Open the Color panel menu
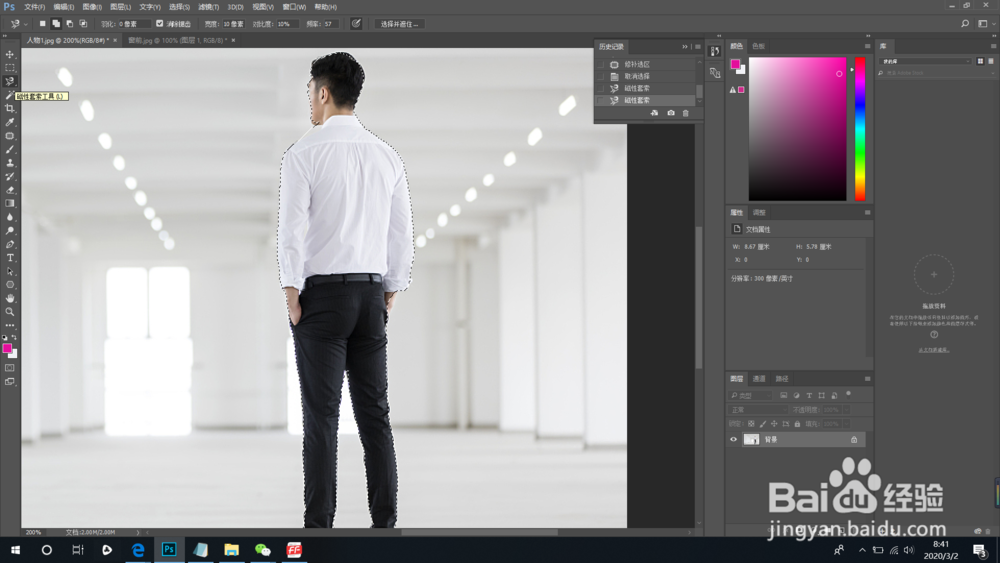Screen dimensions: 1000x563 [867, 46]
